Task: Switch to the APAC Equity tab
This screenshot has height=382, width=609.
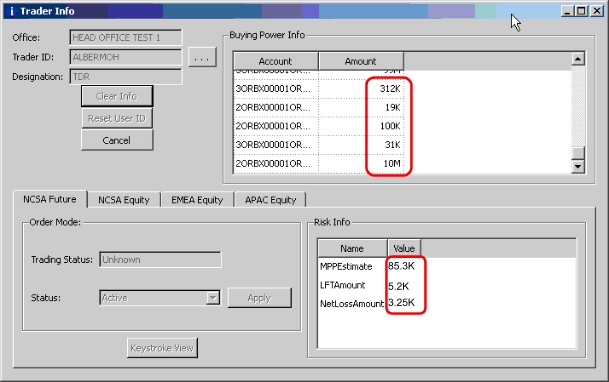Action: click(x=270, y=200)
